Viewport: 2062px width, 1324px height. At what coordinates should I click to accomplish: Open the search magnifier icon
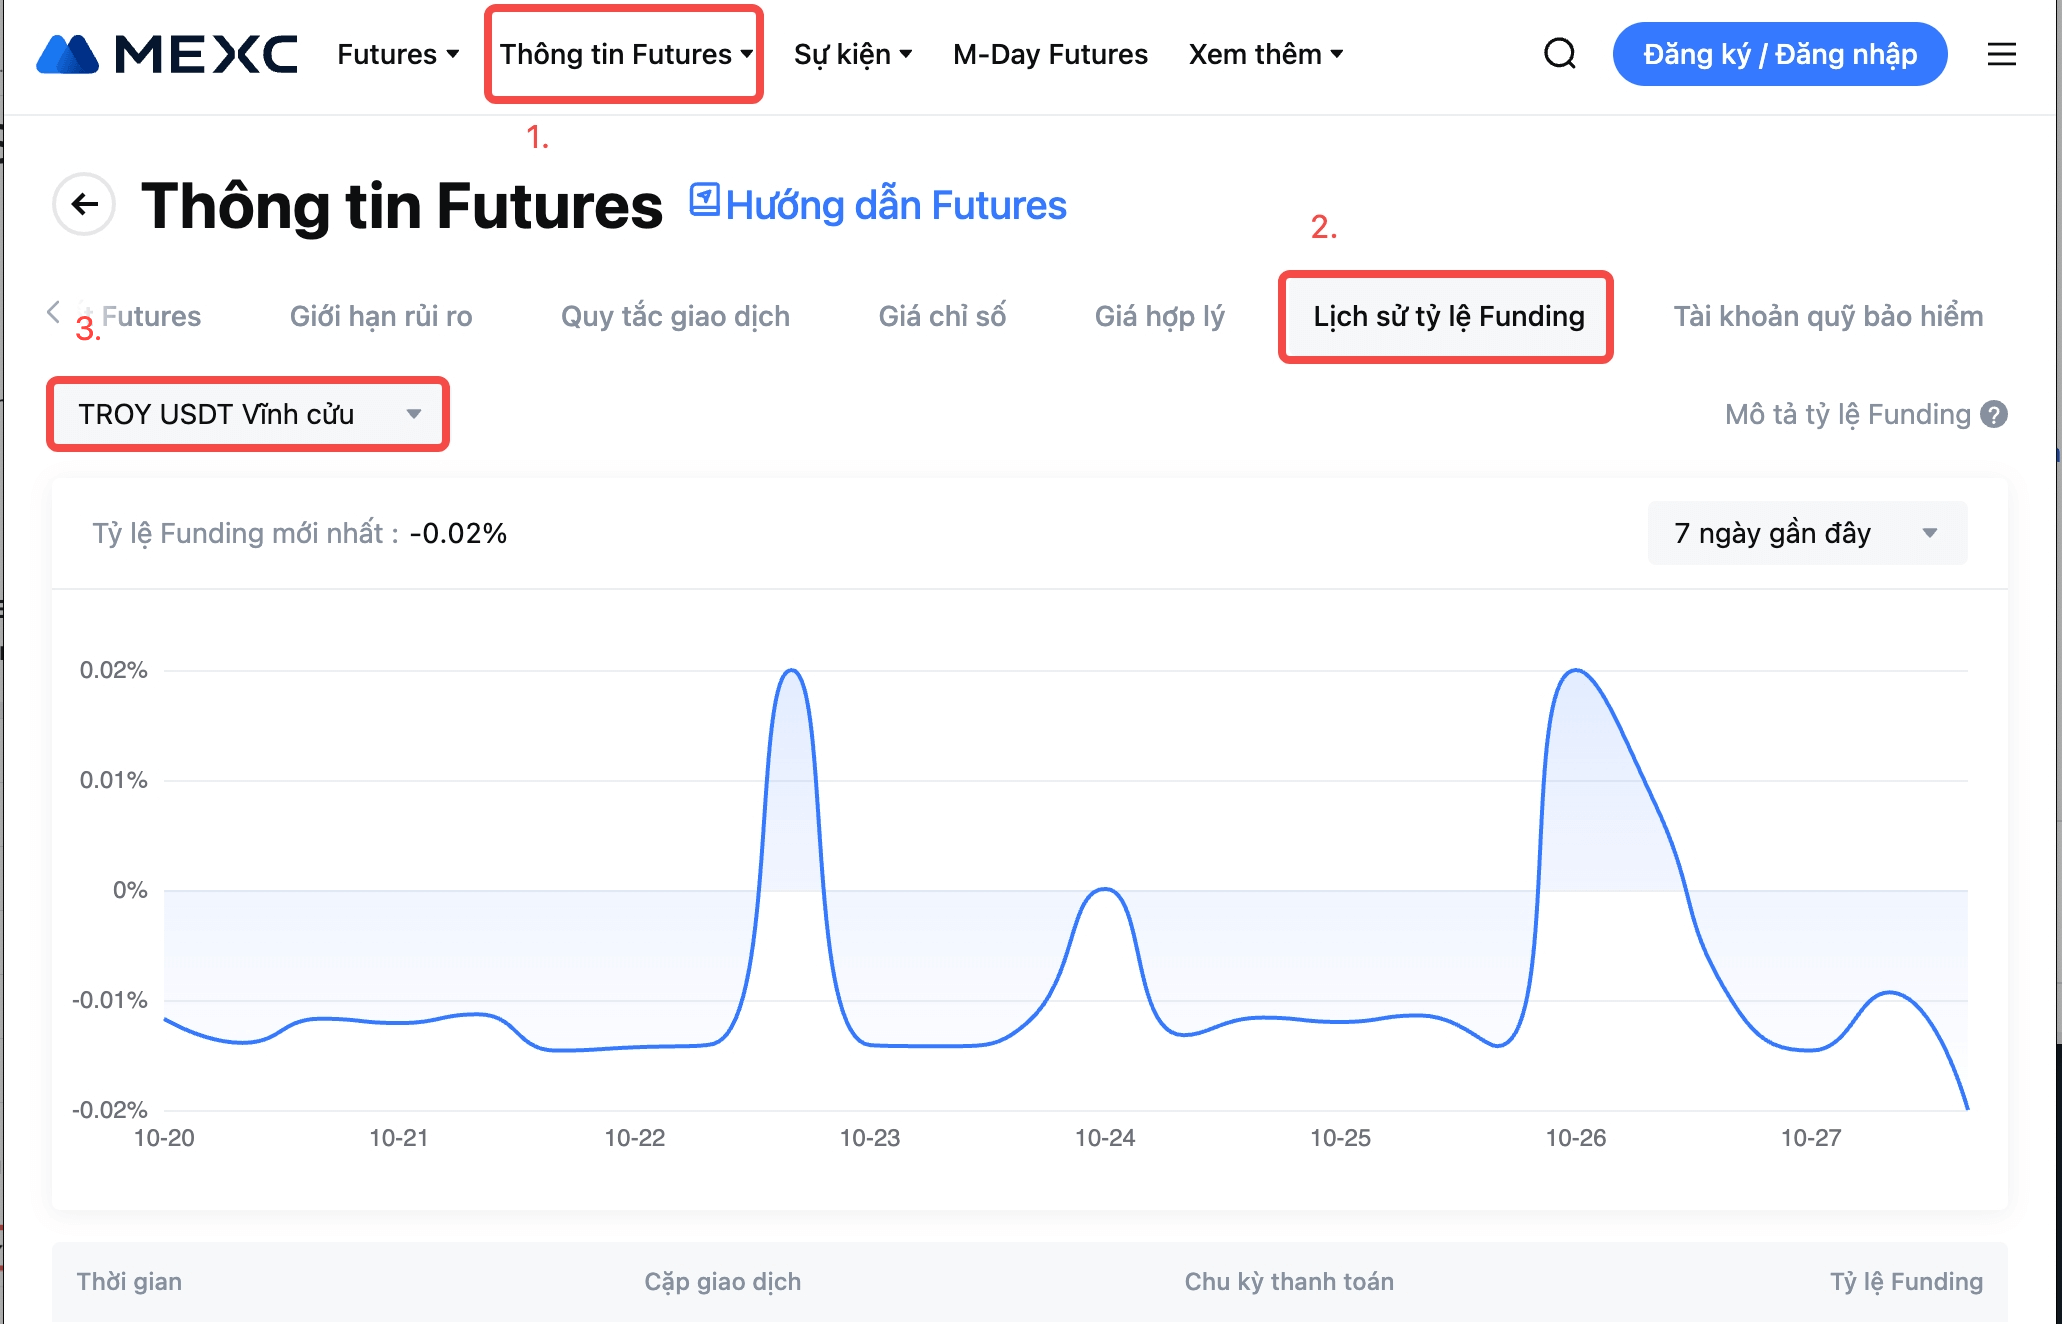coord(1559,54)
